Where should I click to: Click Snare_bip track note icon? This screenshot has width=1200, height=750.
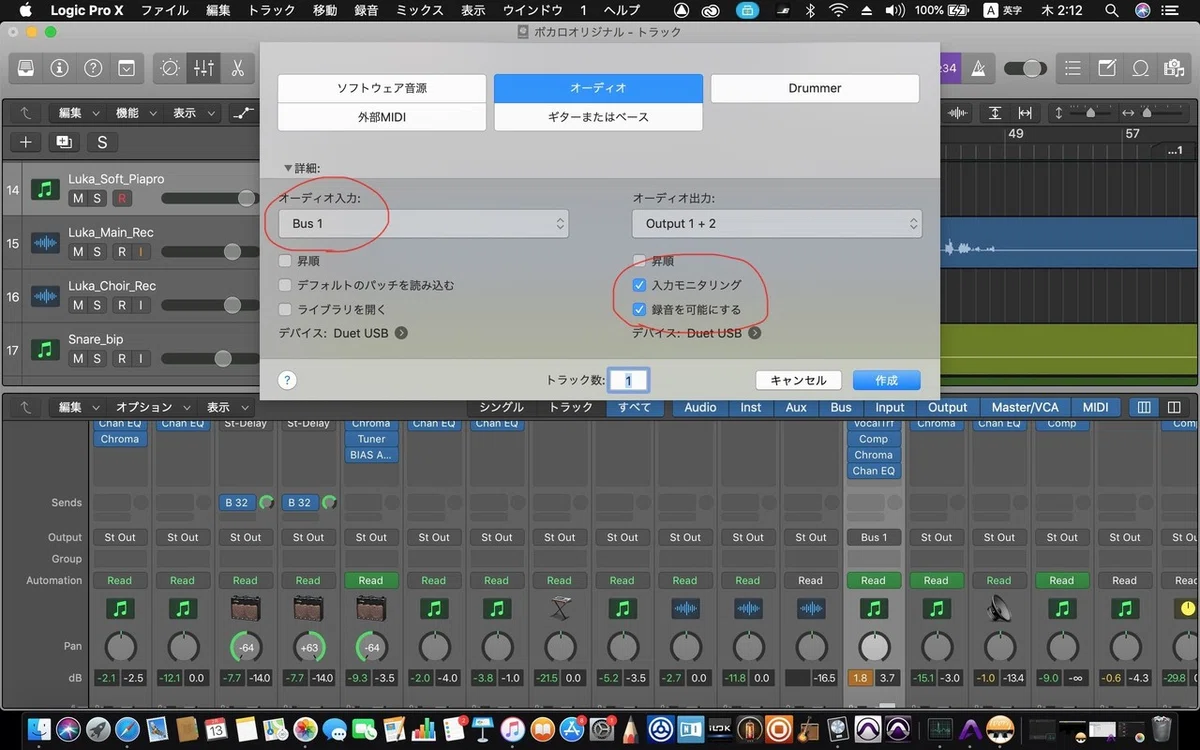click(x=45, y=349)
